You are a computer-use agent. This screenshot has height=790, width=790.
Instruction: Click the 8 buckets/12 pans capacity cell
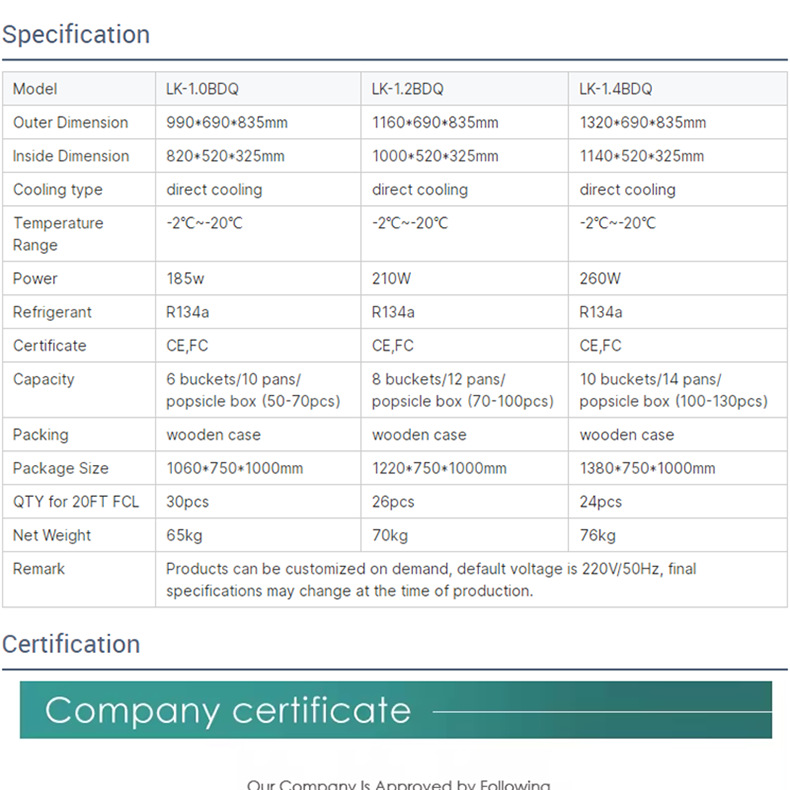click(463, 390)
